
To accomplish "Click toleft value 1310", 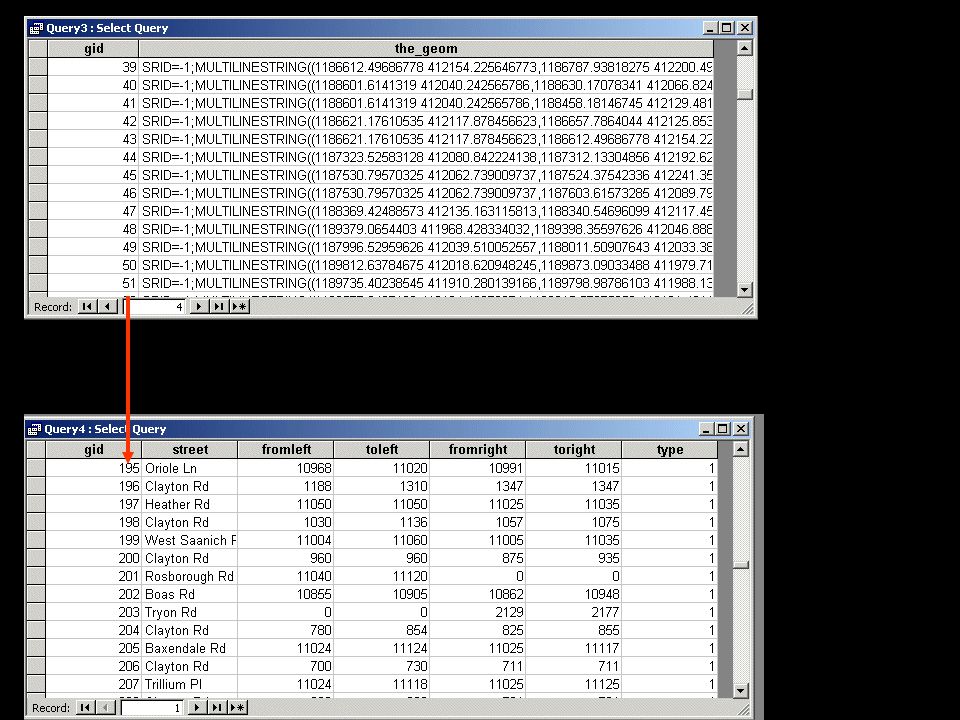I will [x=382, y=486].
